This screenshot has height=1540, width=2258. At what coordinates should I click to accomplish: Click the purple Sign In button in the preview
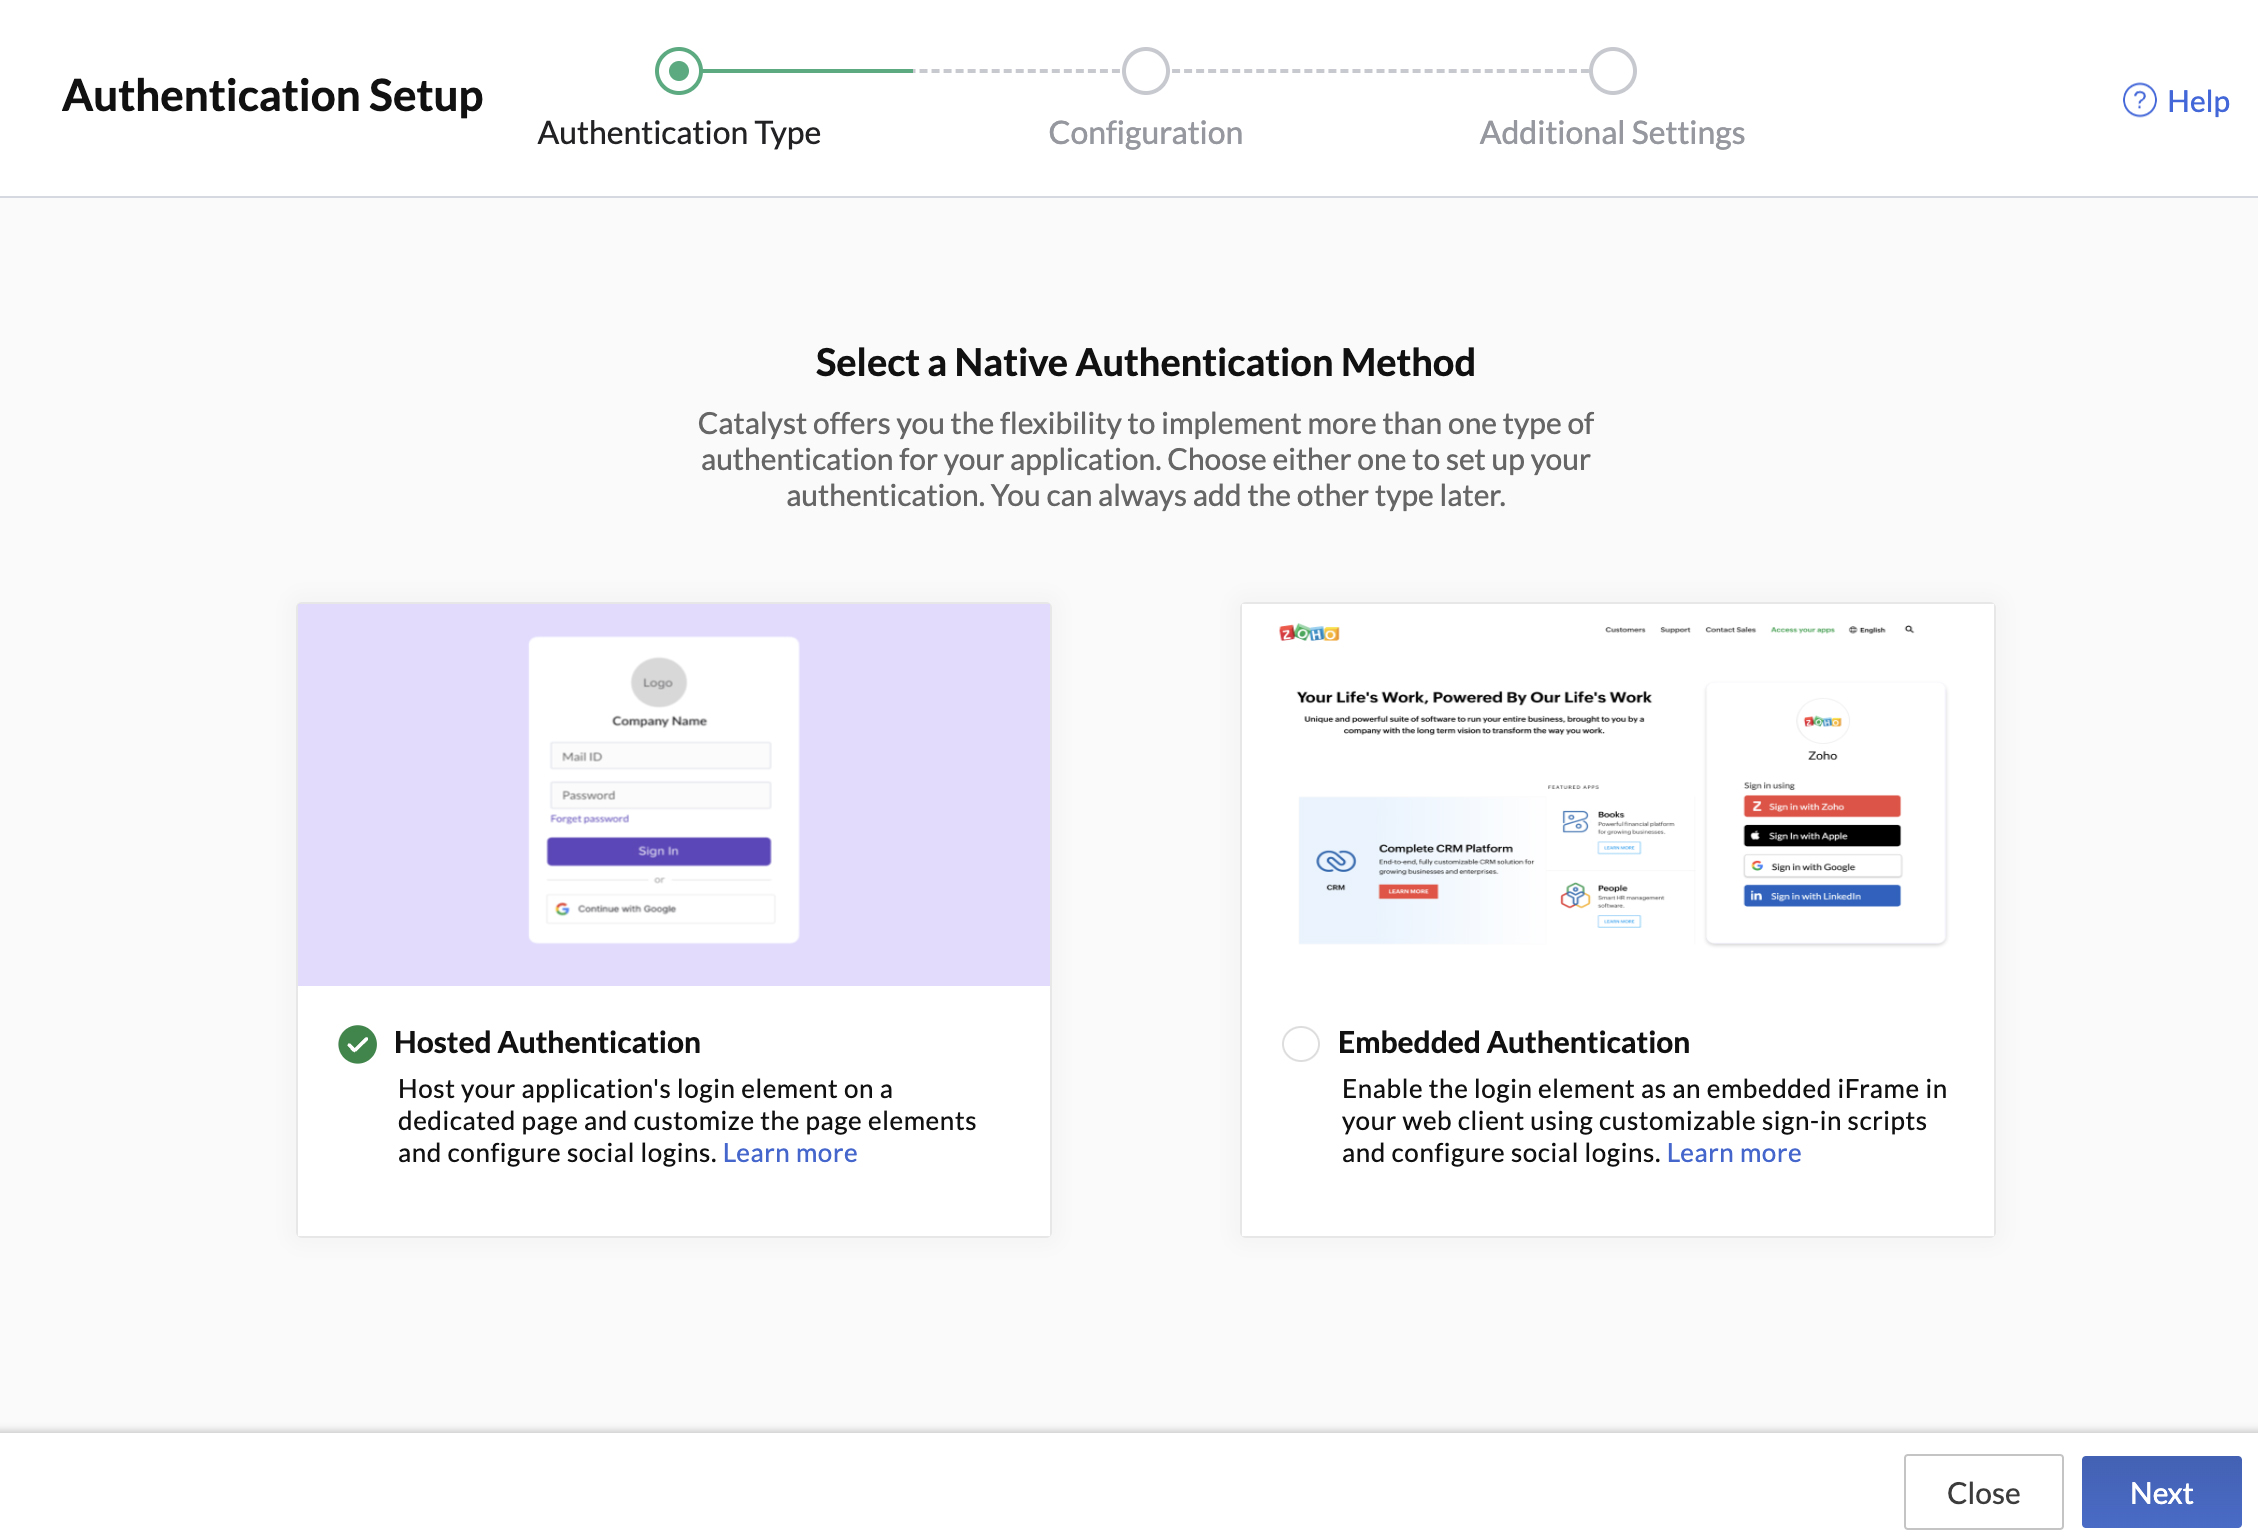click(658, 850)
